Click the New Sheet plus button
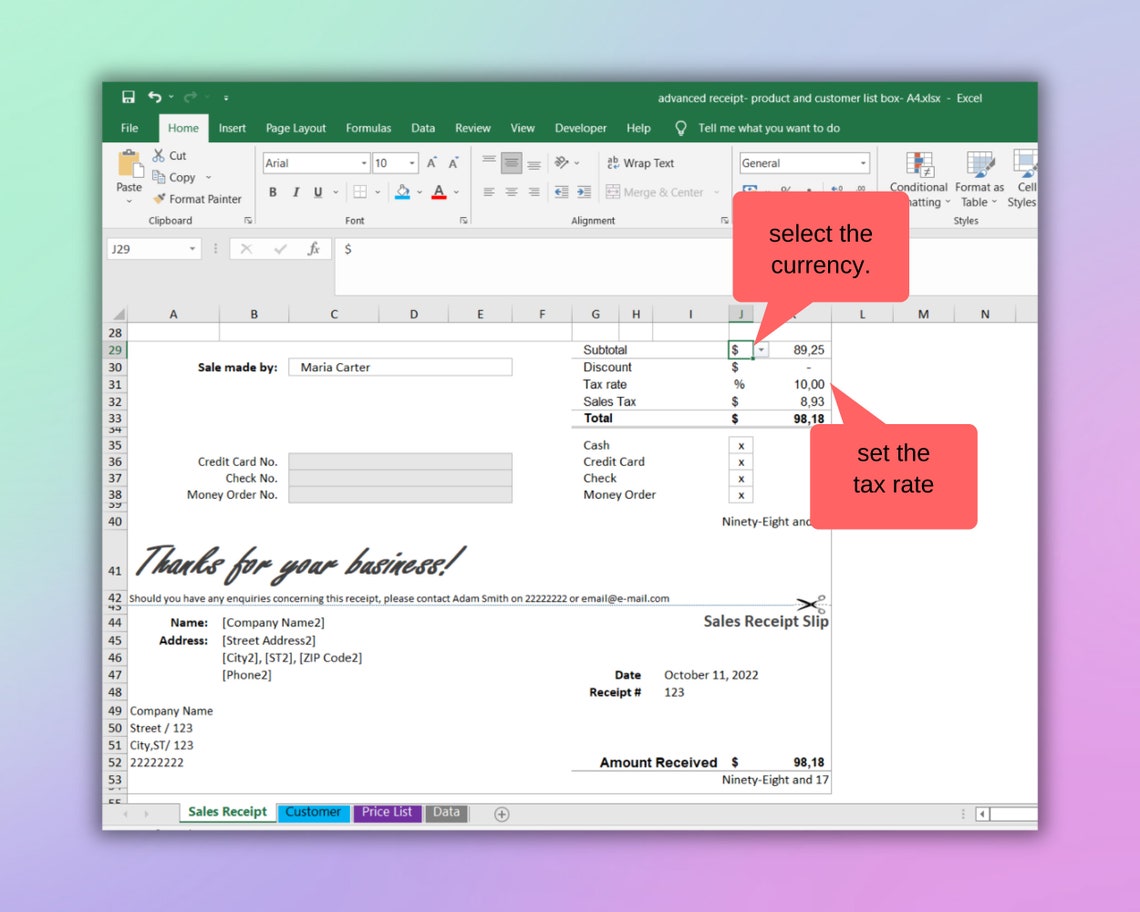Viewport: 1140px width, 912px height. (501, 814)
